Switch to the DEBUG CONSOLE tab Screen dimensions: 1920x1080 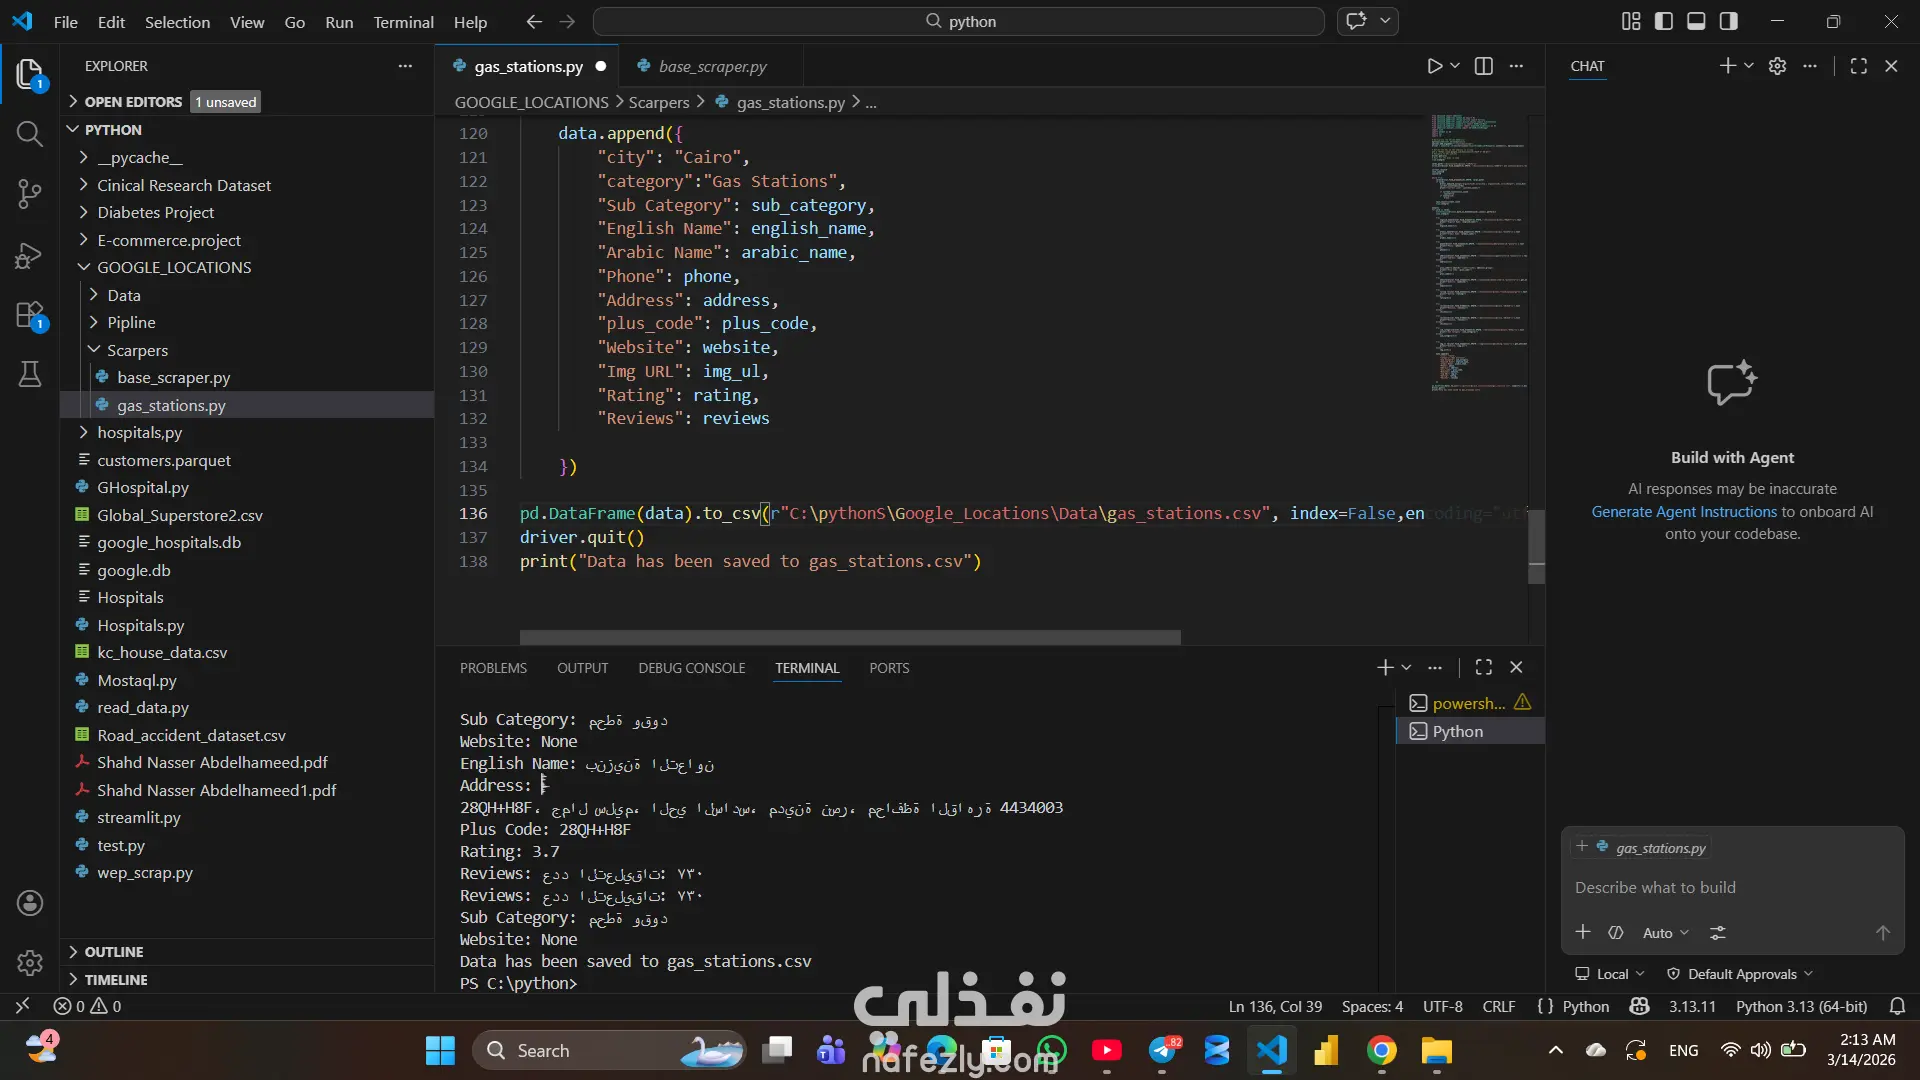tap(691, 668)
